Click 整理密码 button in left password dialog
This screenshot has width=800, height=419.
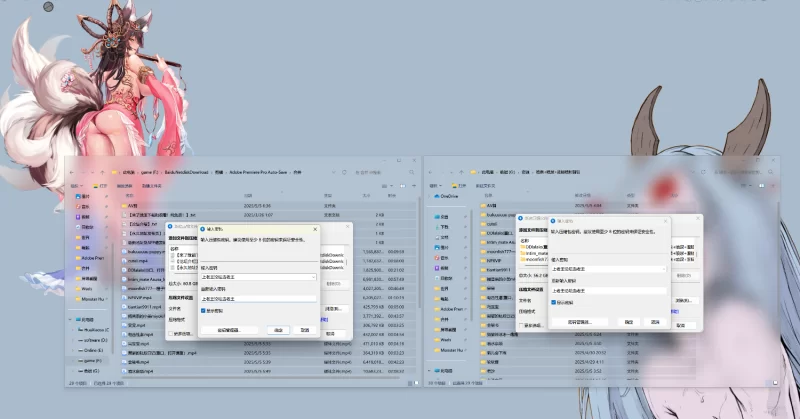tap(229, 330)
